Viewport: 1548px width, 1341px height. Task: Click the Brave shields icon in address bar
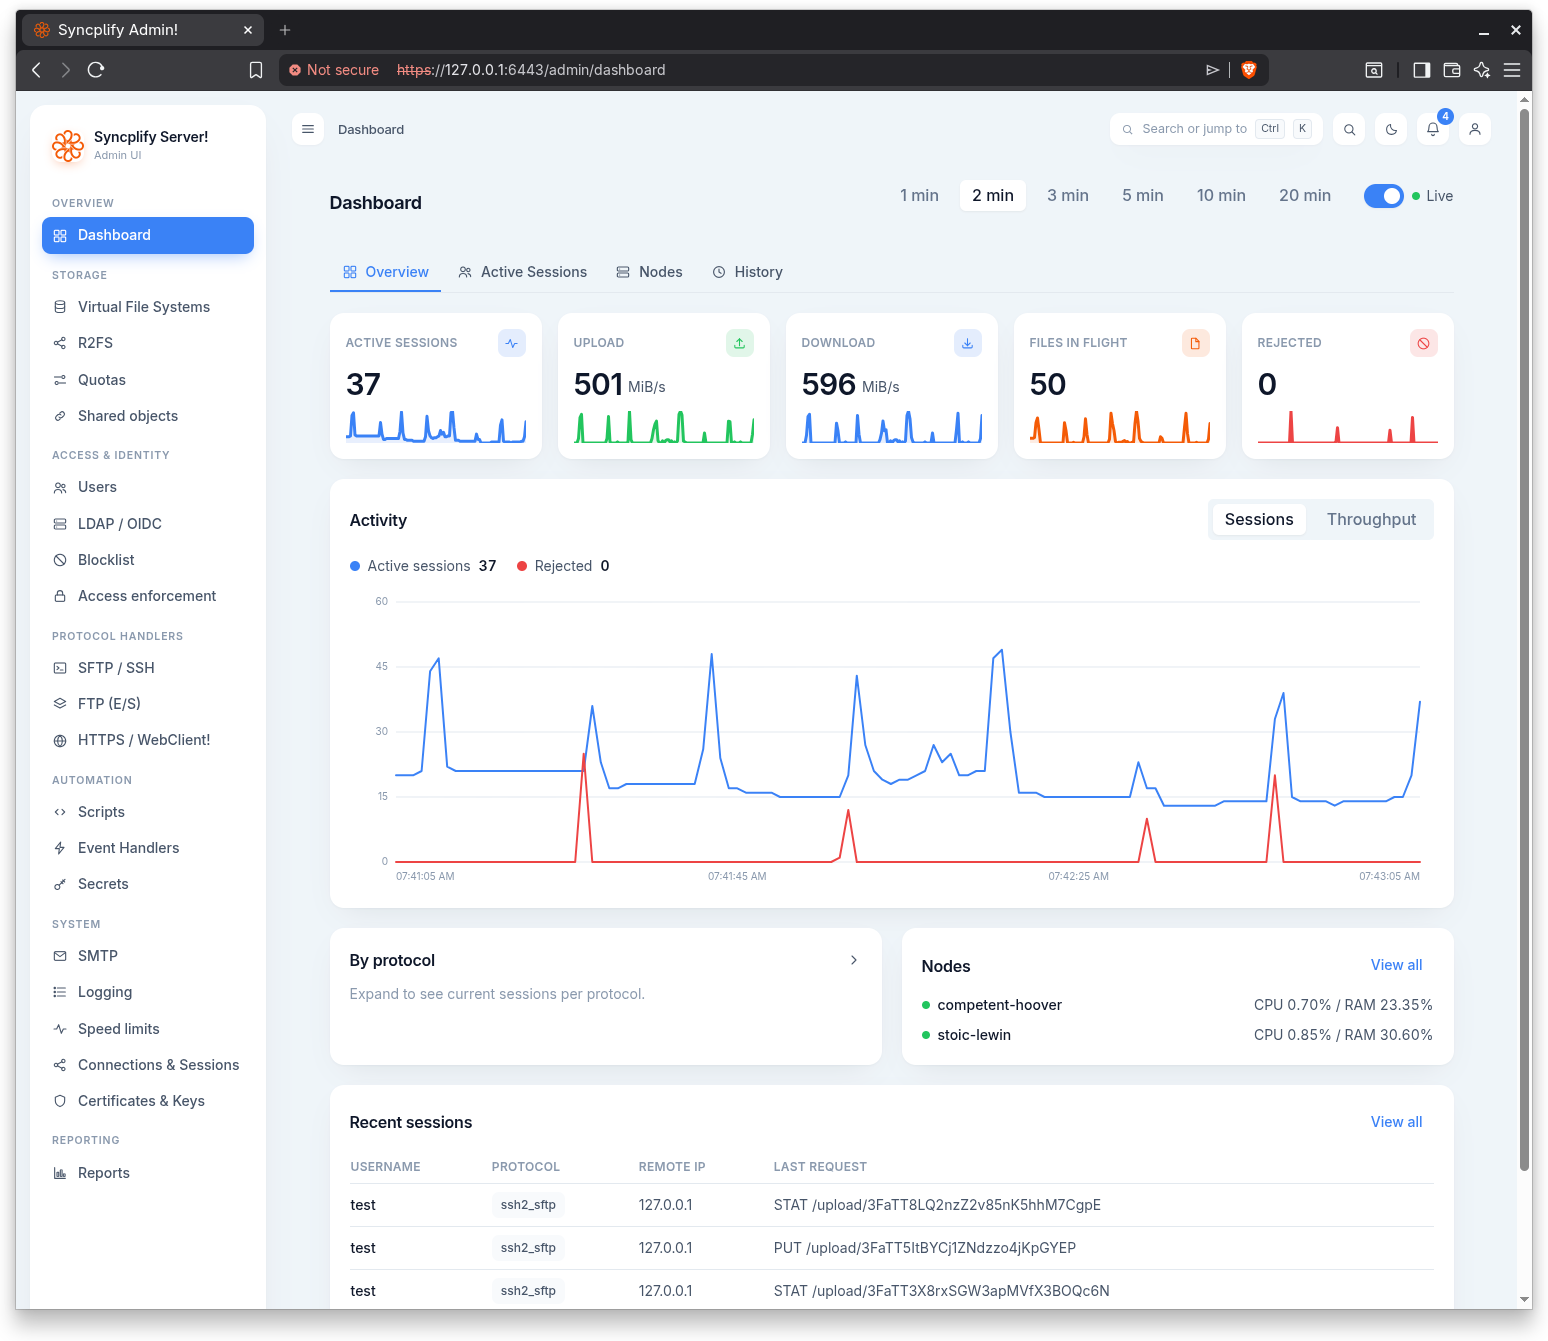pos(1248,70)
